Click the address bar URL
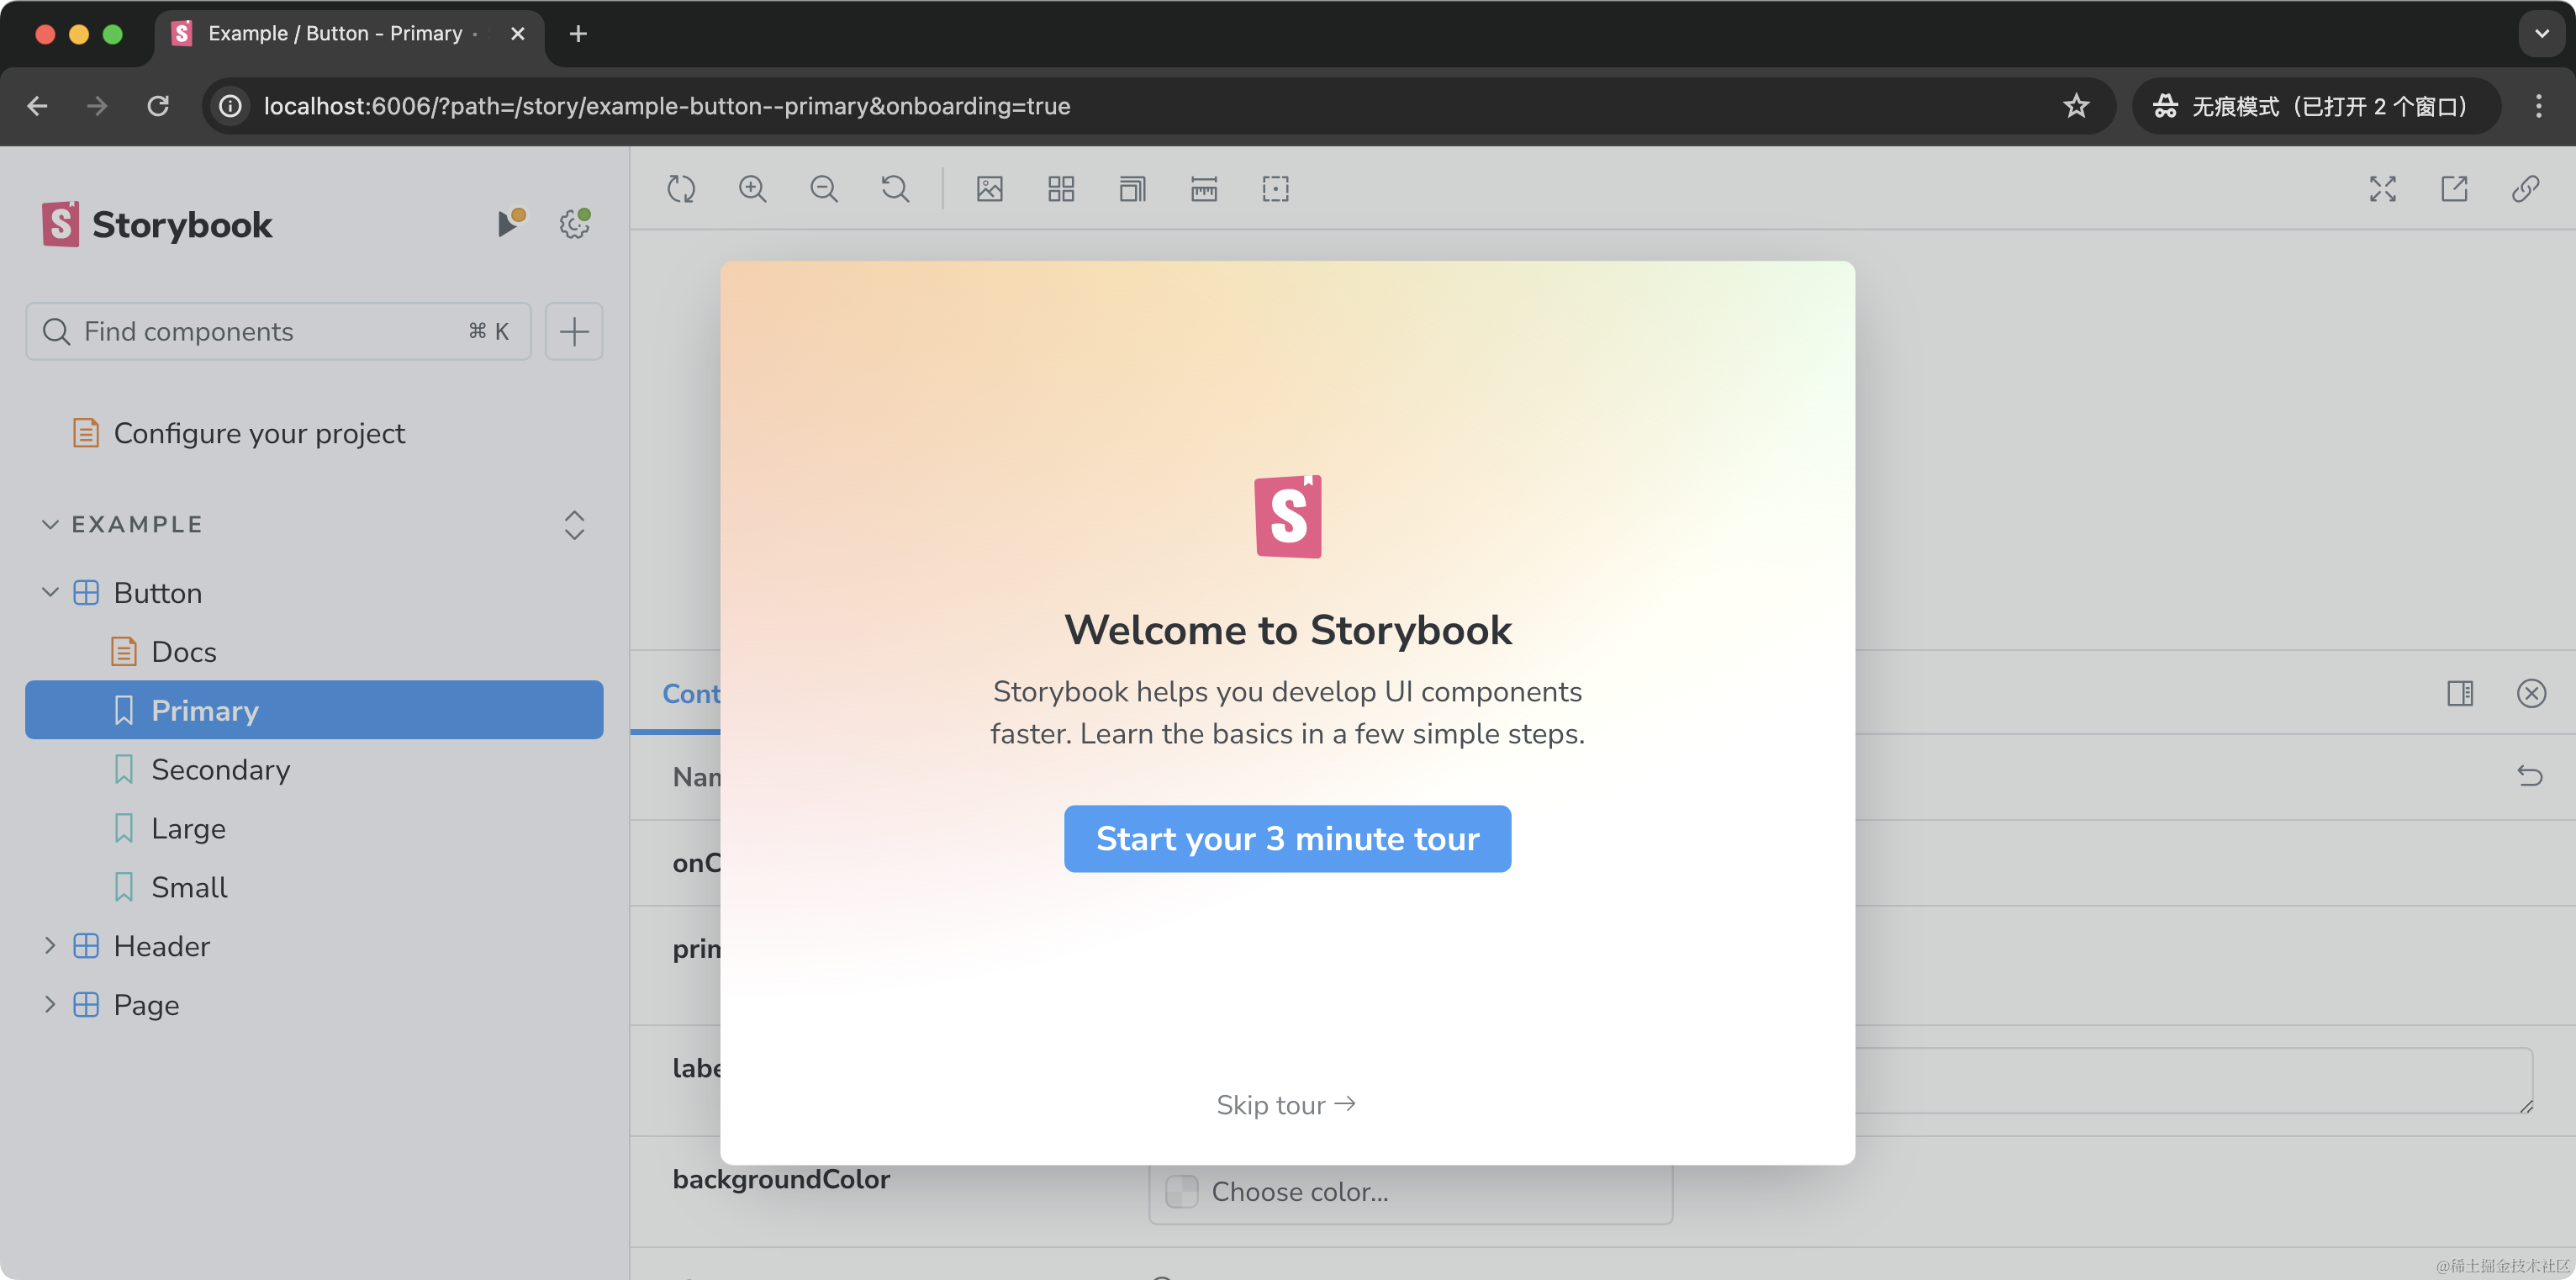The width and height of the screenshot is (2576, 1280). tap(667, 106)
